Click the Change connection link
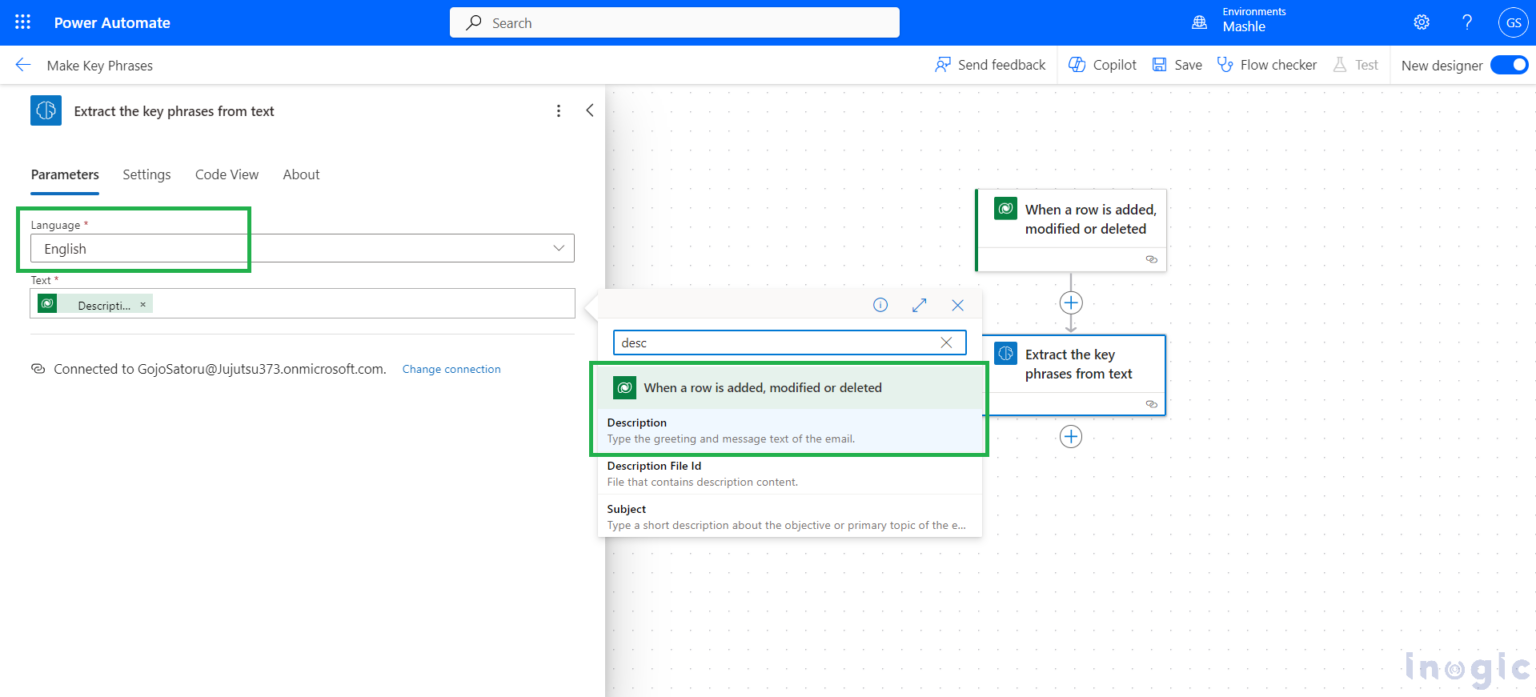The image size is (1536, 697). [x=451, y=369]
